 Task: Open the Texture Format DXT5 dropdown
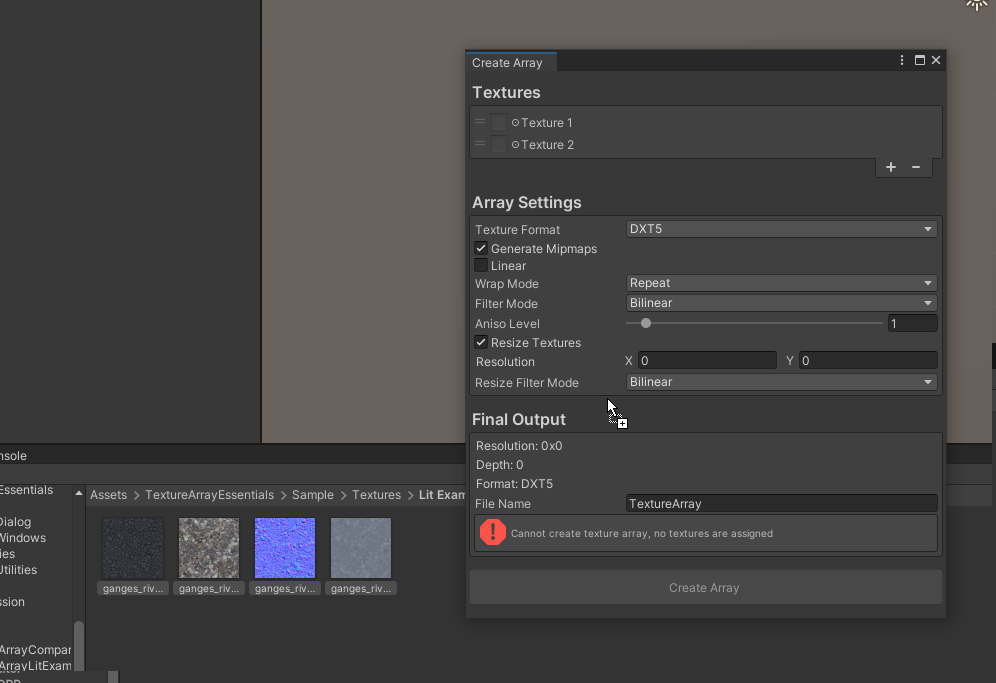pyautogui.click(x=781, y=229)
